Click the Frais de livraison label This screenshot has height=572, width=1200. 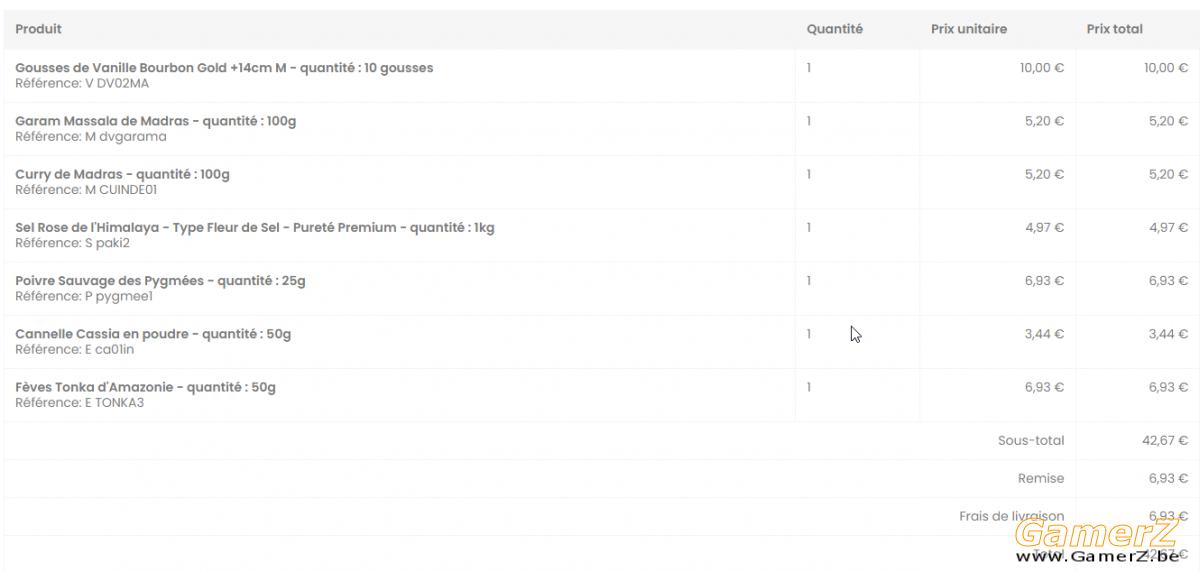(x=1011, y=516)
